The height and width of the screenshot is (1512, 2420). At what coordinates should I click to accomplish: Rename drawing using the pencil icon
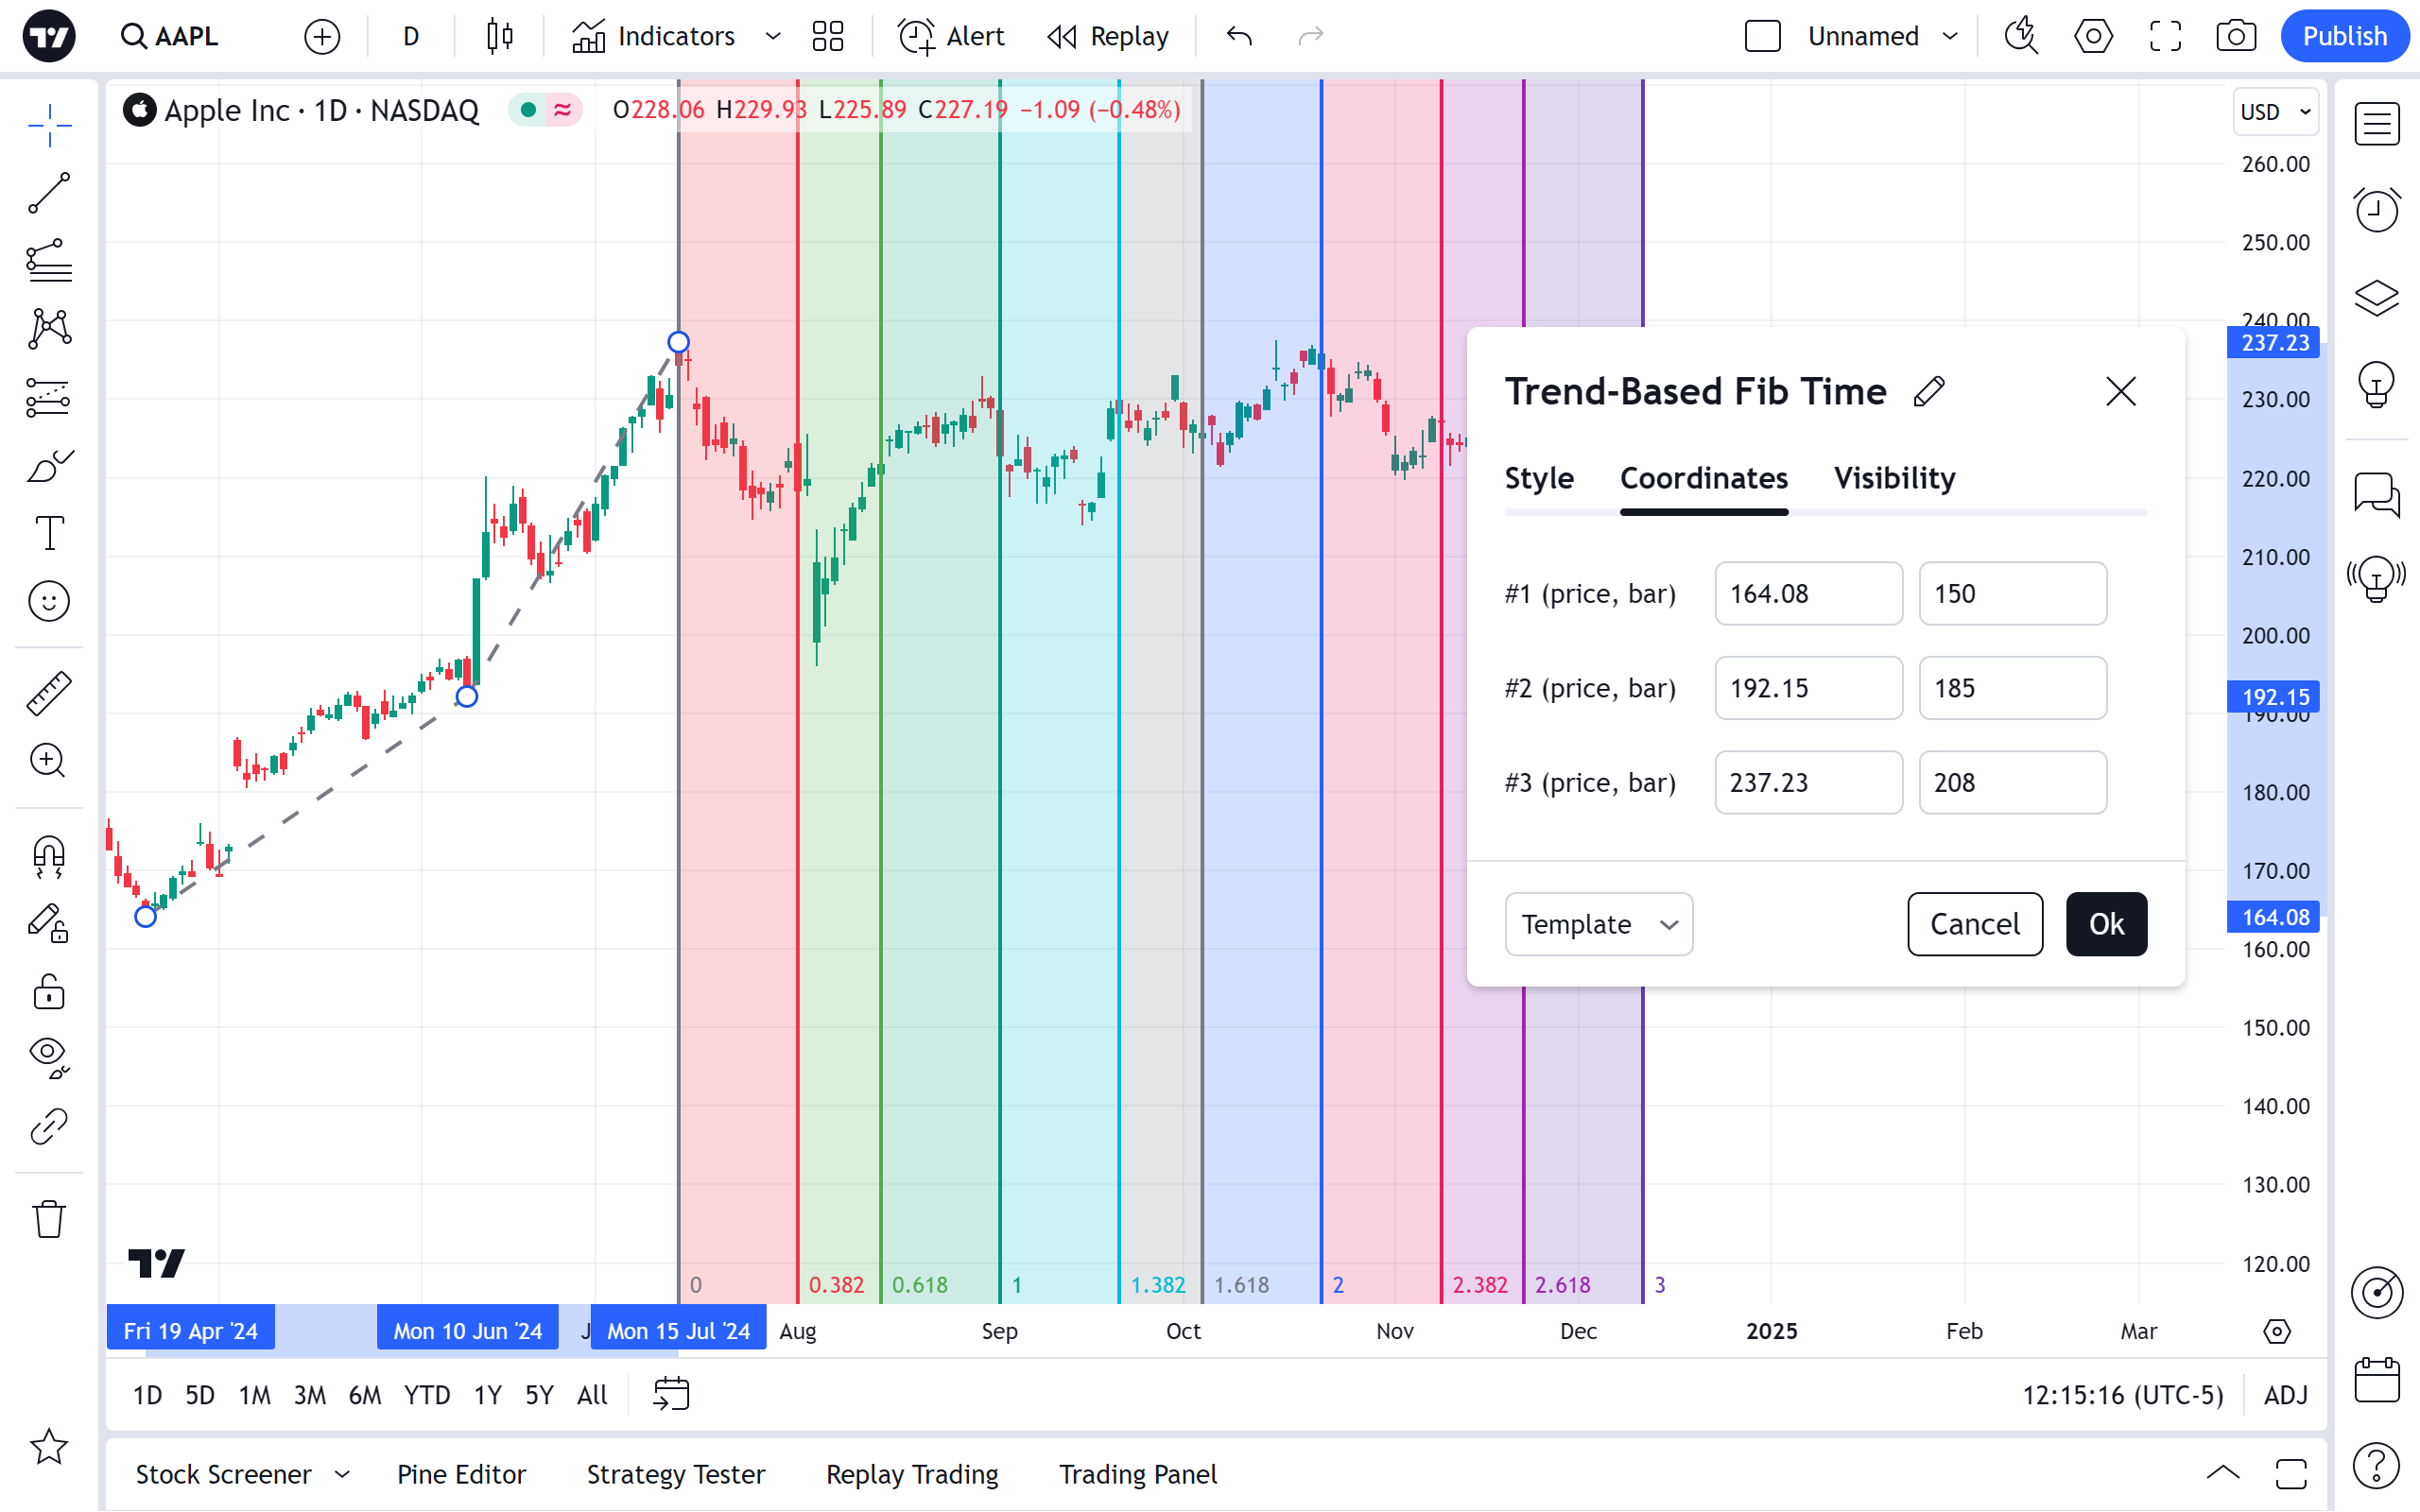1929,391
